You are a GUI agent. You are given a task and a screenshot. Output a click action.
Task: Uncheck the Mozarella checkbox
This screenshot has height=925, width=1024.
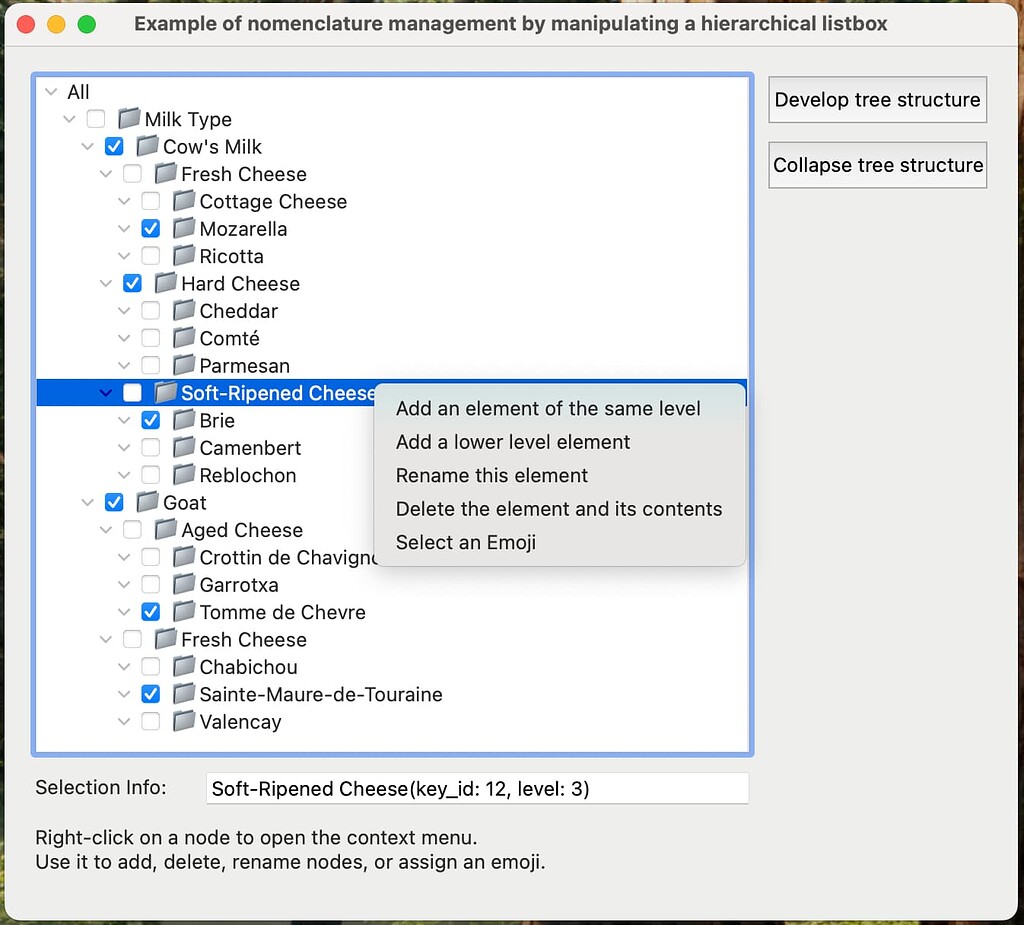(x=150, y=228)
